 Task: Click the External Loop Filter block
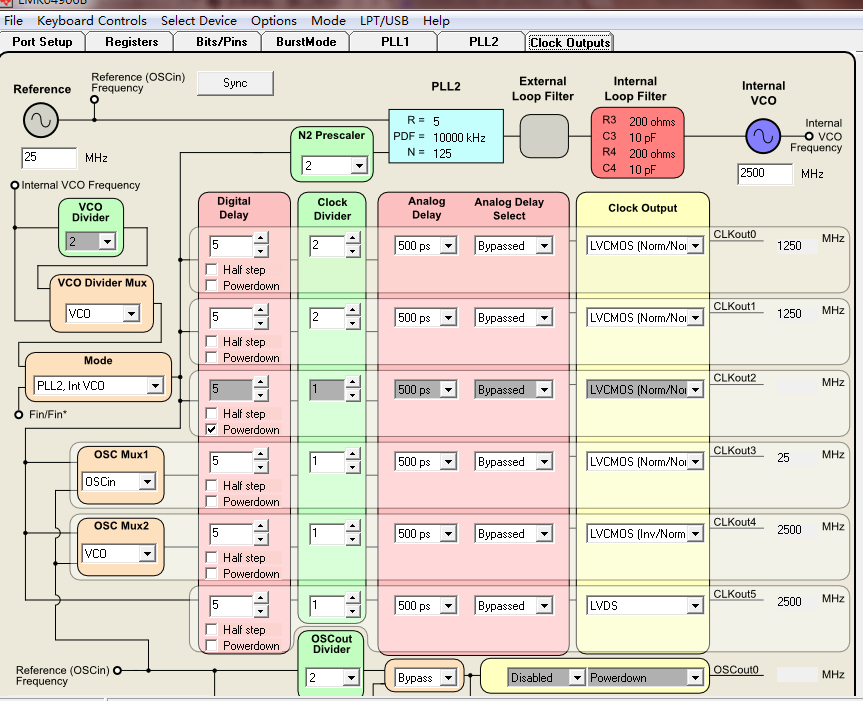coord(544,135)
